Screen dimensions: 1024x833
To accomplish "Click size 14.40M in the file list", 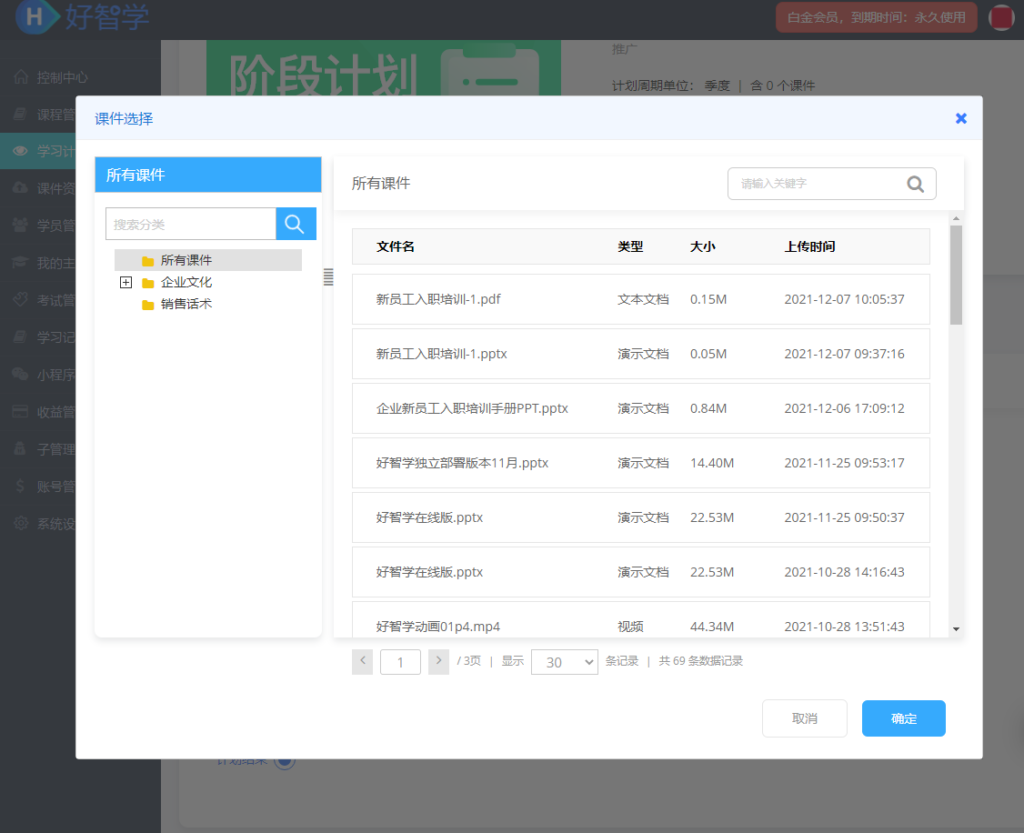I will point(712,463).
